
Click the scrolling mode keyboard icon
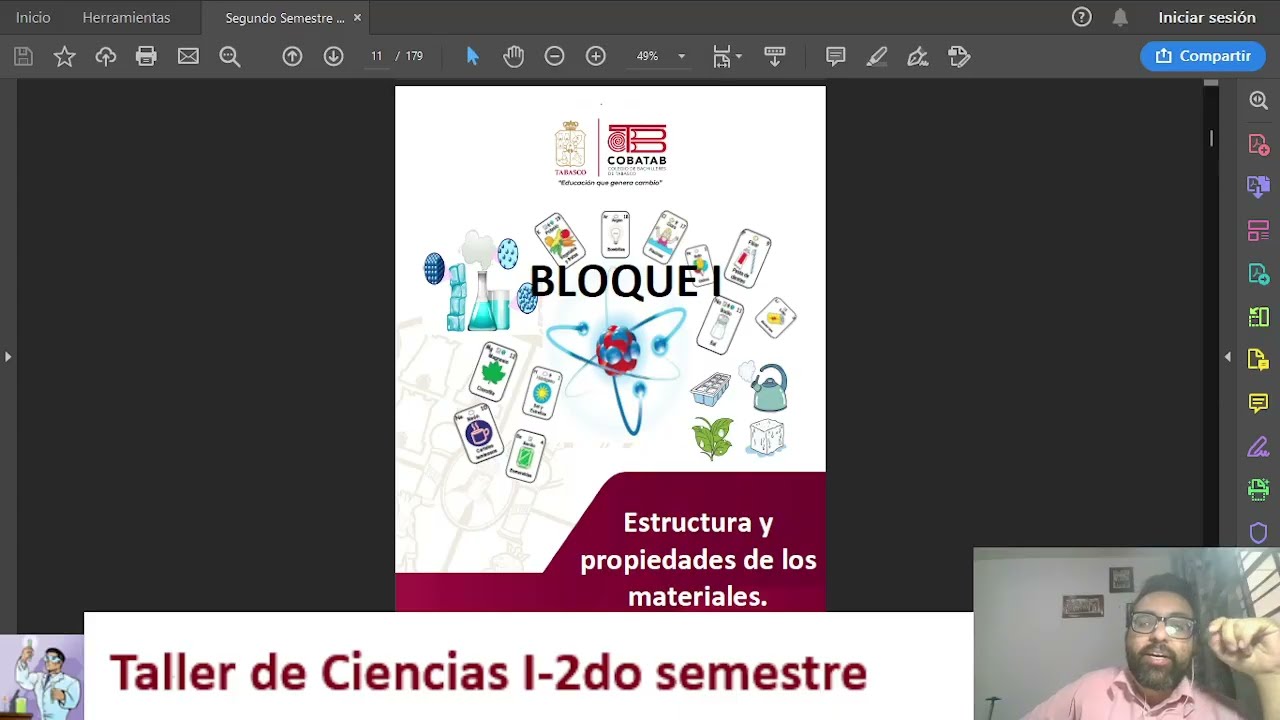(774, 56)
